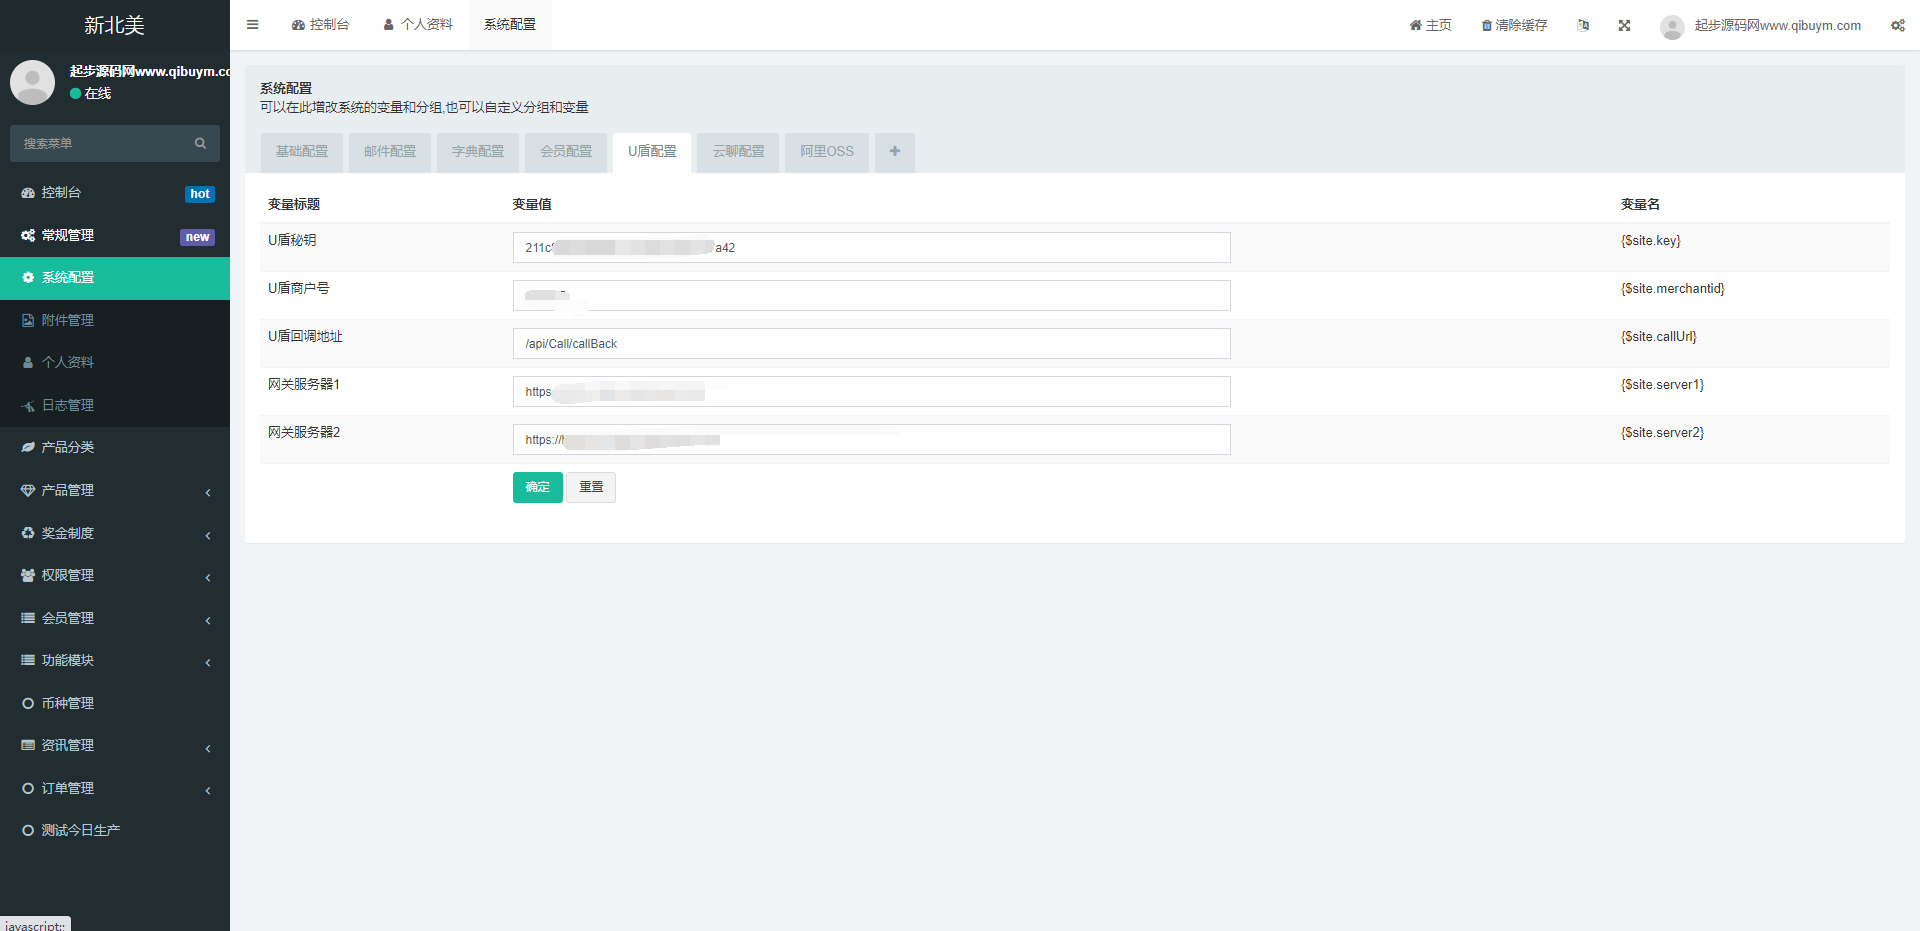Image resolution: width=1920 pixels, height=931 pixels.
Task: Switch to the 阿里OSS tab
Action: [x=827, y=152]
